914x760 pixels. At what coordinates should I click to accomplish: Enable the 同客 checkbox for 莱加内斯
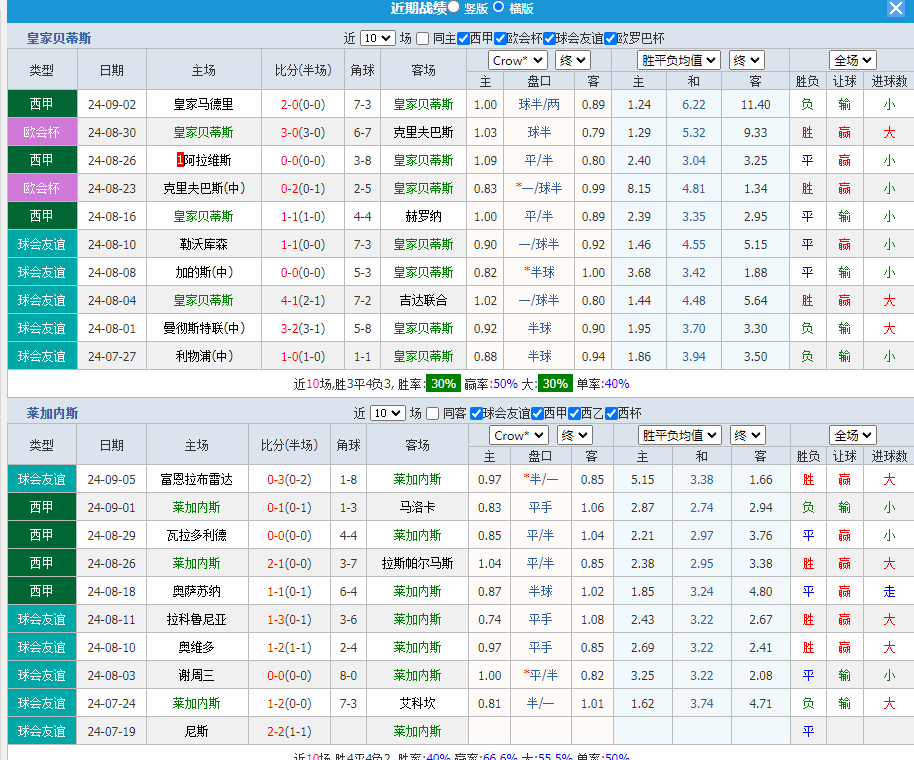[431, 411]
